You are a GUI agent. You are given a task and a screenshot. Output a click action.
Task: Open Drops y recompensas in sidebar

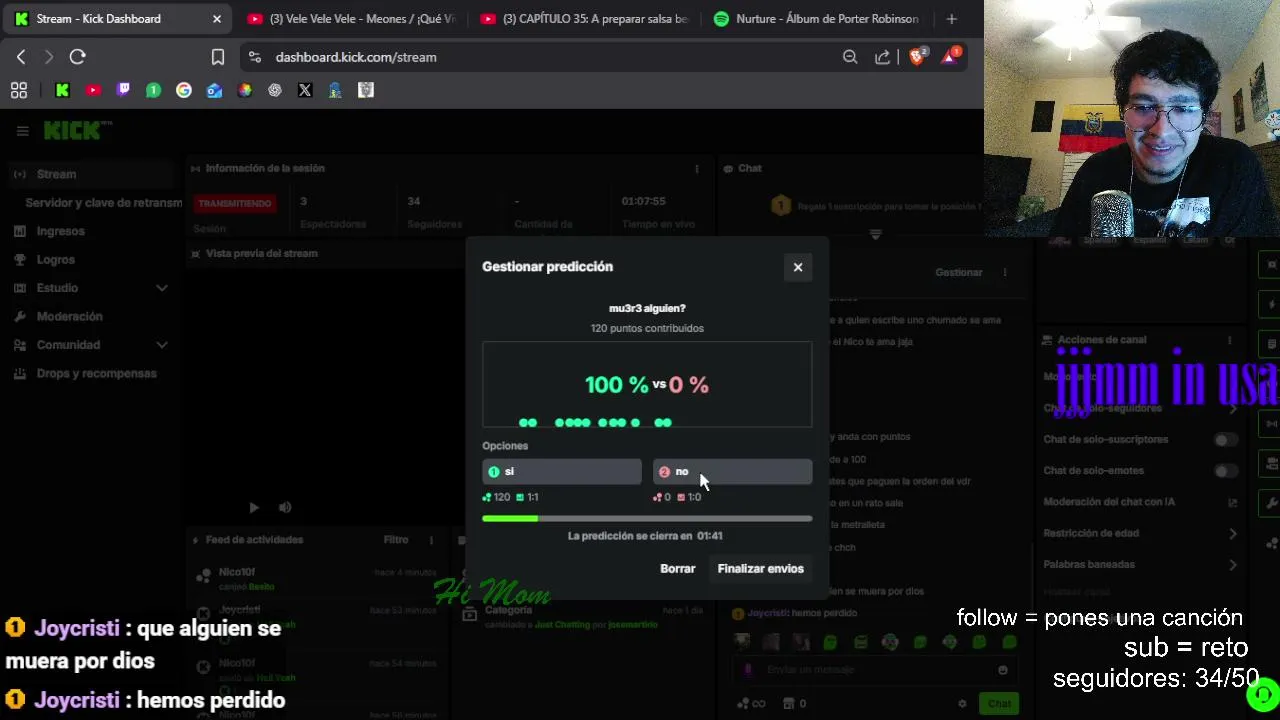tap(96, 373)
